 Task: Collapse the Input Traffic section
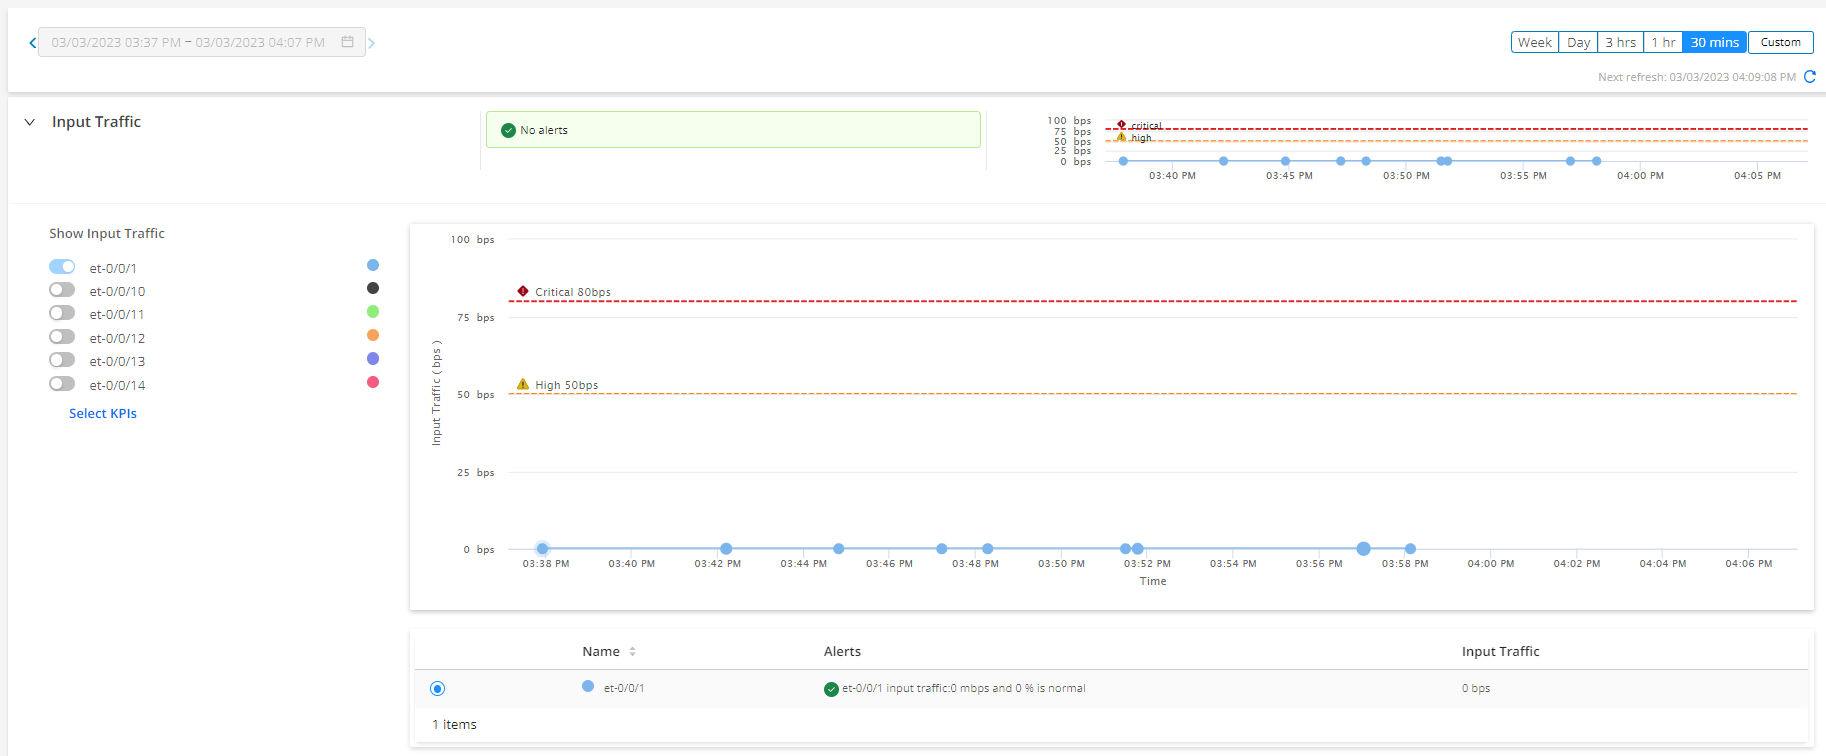(x=30, y=122)
